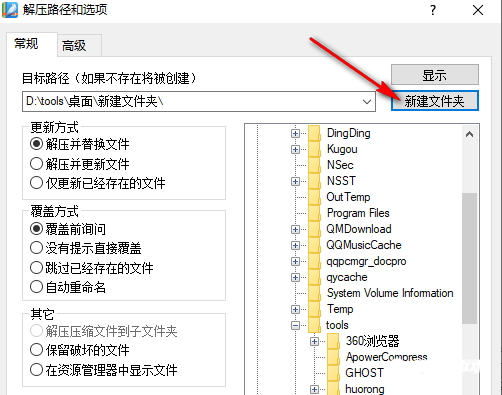Image resolution: width=502 pixels, height=395 pixels.
Task: Click the NSST folder icon
Action: click(x=314, y=181)
